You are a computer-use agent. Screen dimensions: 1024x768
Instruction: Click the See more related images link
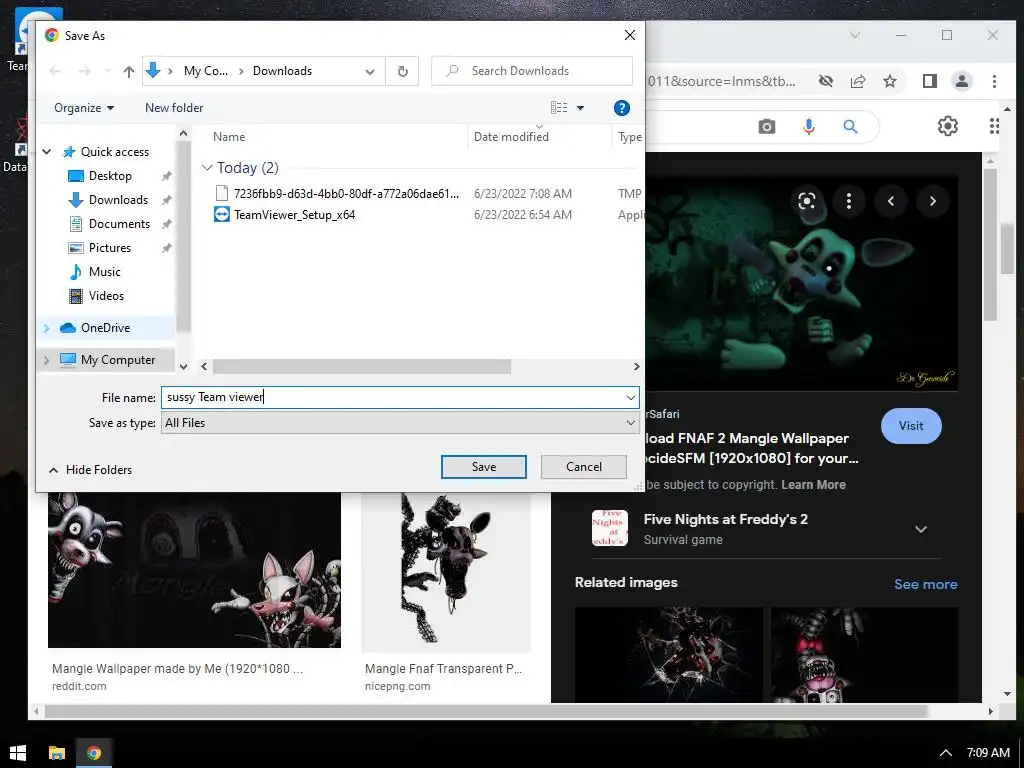[925, 584]
